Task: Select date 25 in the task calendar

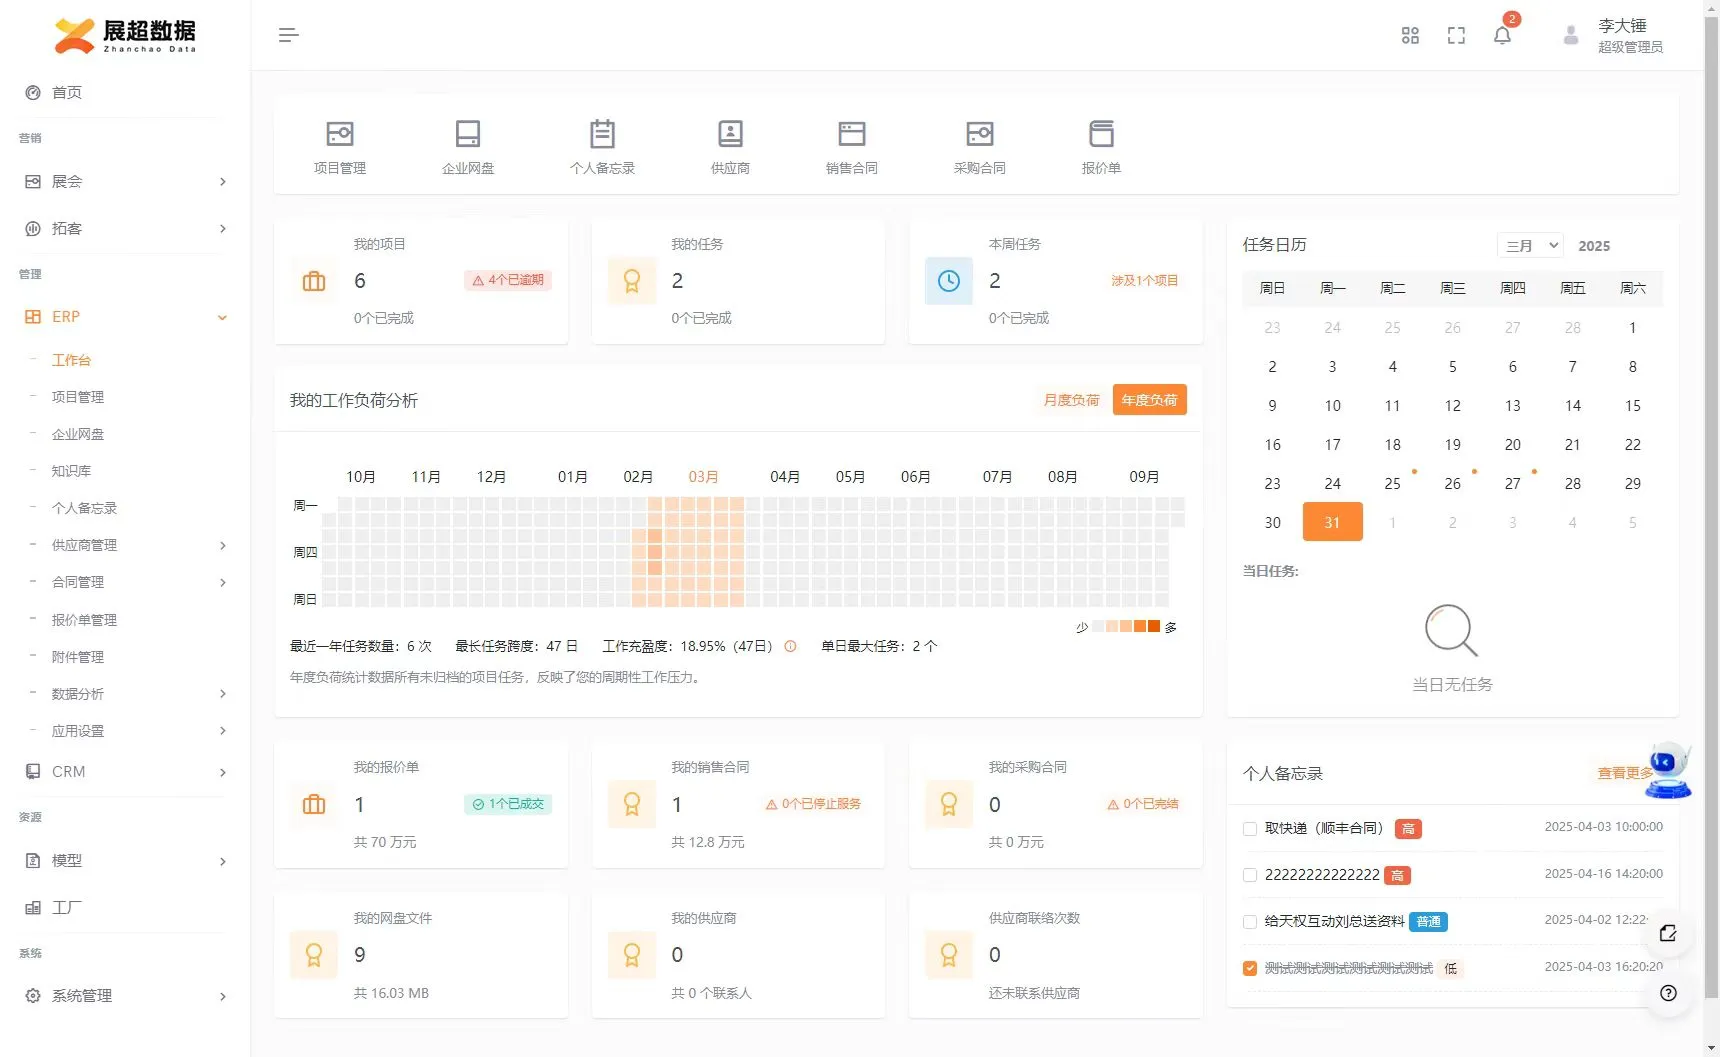Action: coord(1392,484)
